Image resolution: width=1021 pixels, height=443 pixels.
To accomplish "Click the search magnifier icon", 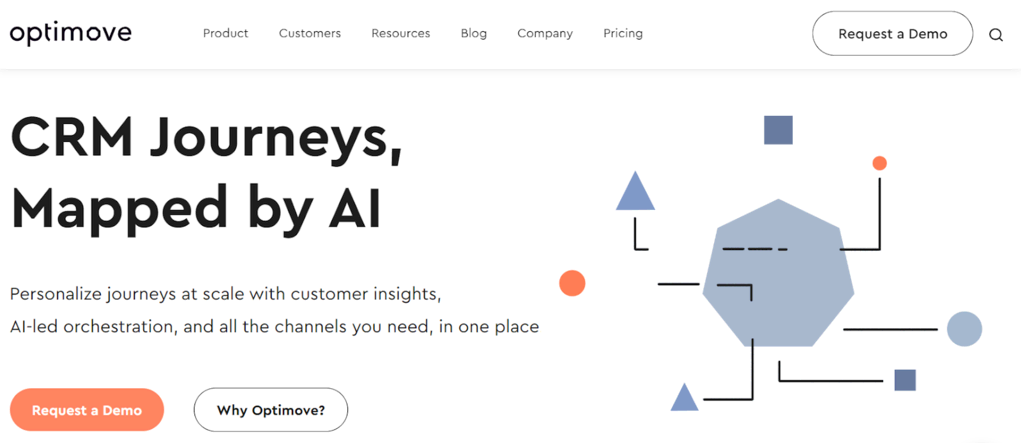I will pyautogui.click(x=995, y=34).
